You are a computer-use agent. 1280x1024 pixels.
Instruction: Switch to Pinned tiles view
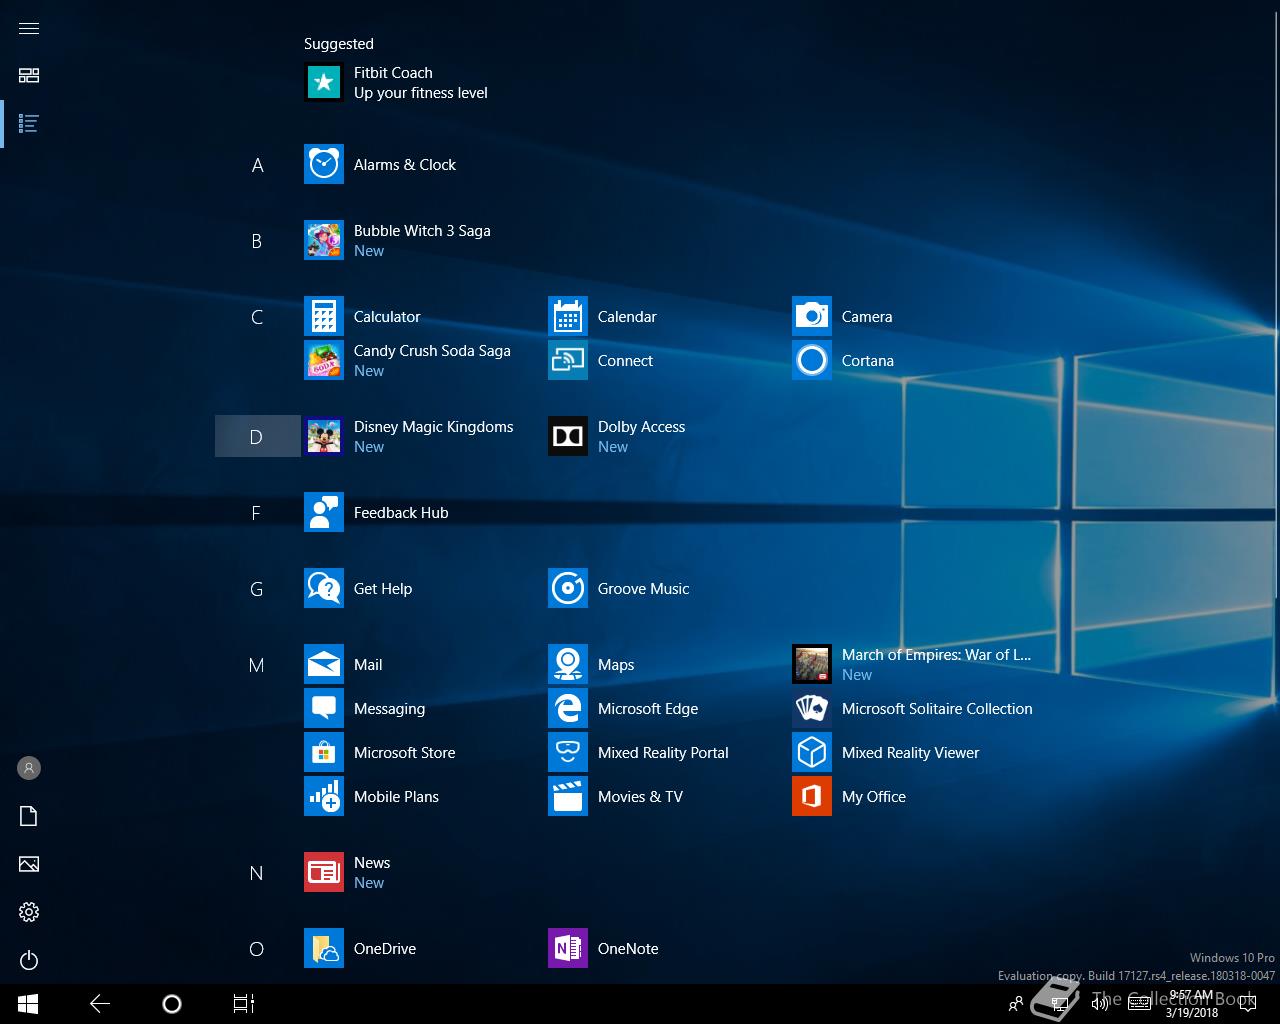pyautogui.click(x=29, y=76)
